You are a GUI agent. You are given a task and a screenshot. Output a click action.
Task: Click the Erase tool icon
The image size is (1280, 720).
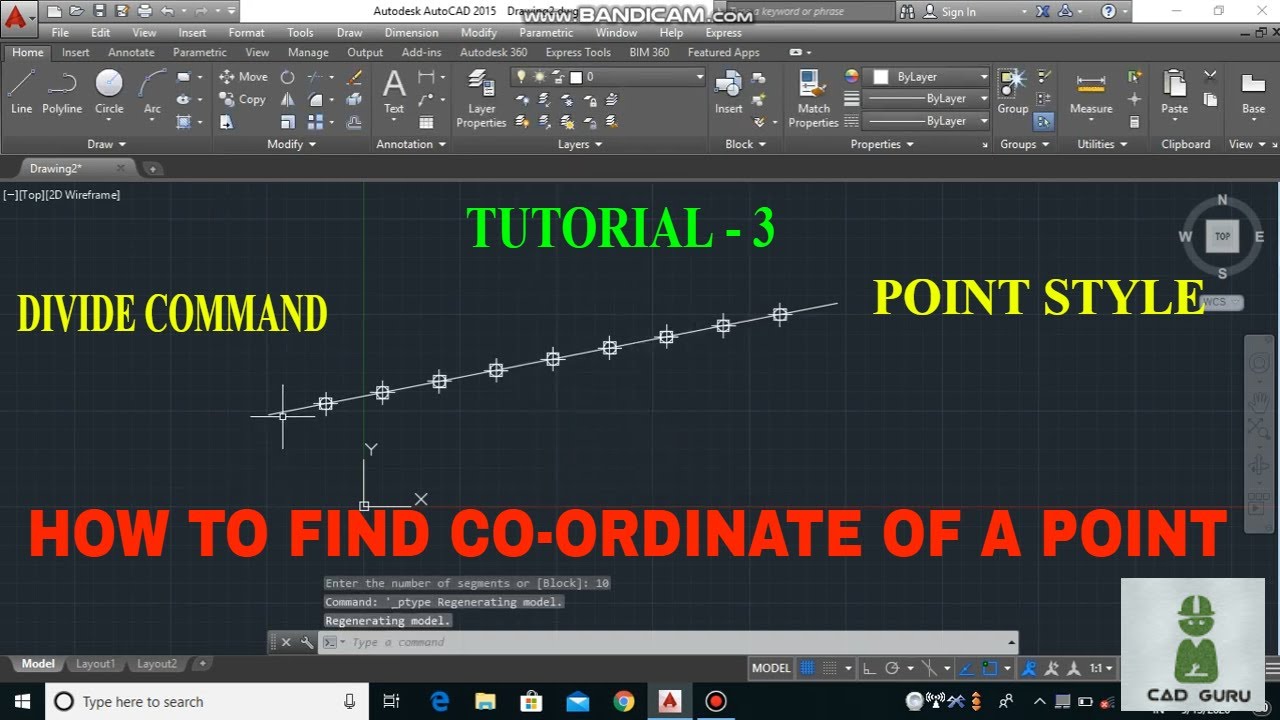(354, 77)
